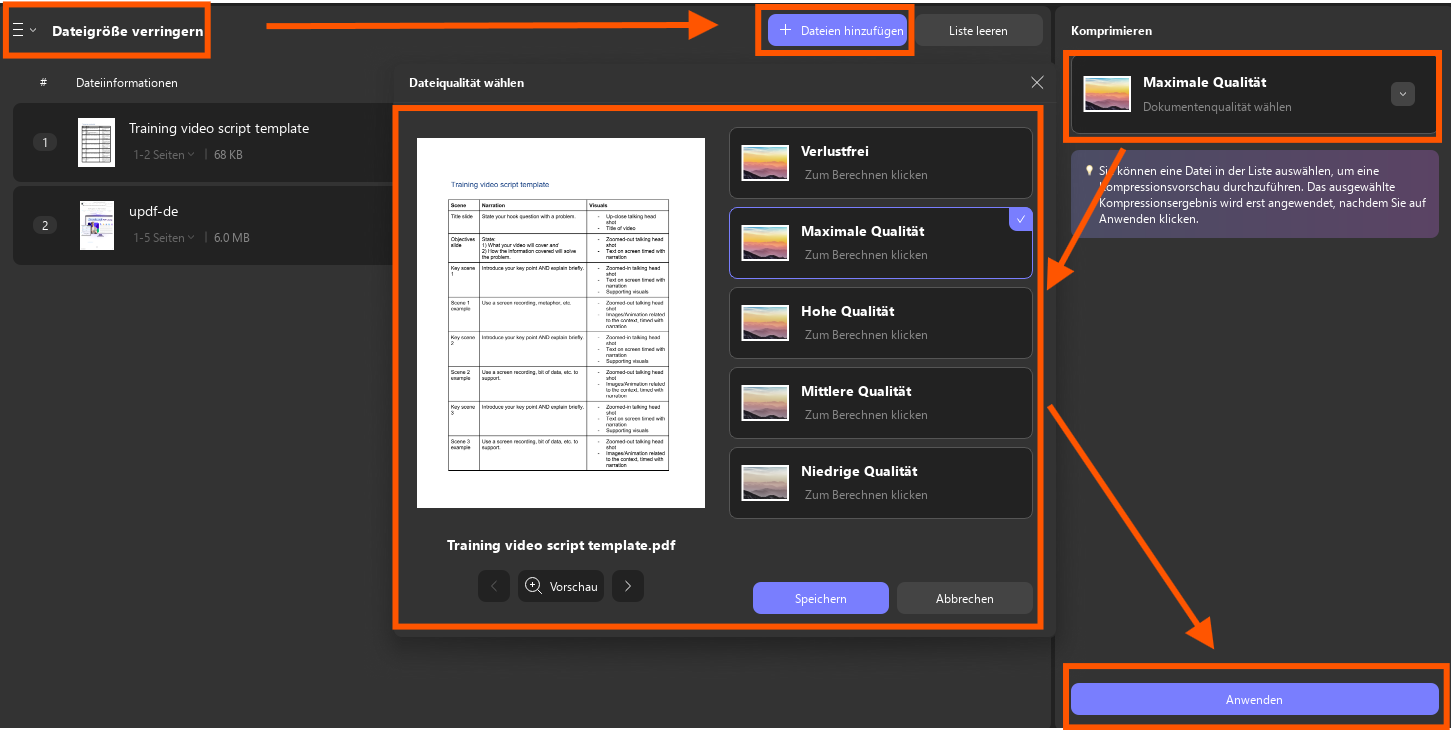This screenshot has width=1451, height=730.
Task: Click the Abbrechen button
Action: tap(965, 598)
